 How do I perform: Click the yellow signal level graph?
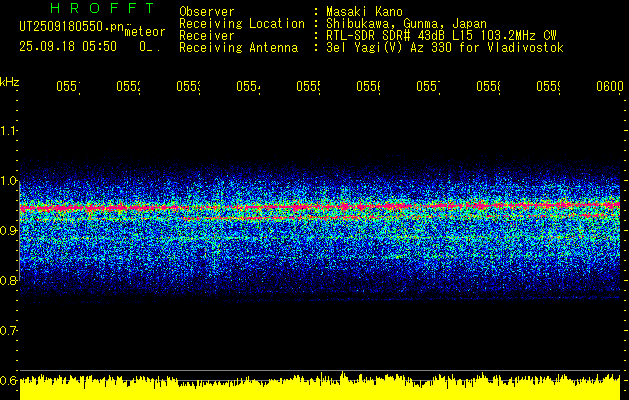coord(320,386)
